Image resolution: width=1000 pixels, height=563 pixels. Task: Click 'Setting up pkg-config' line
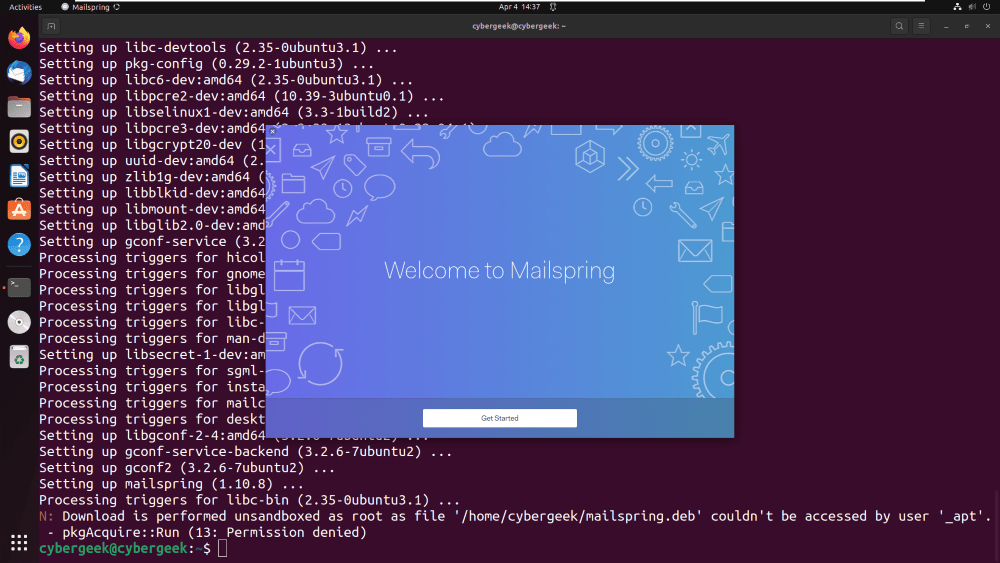206,64
